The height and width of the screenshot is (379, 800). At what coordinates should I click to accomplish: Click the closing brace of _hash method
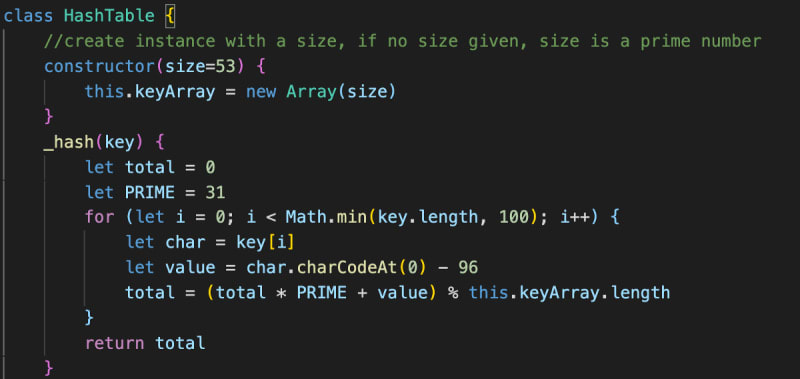tap(49, 367)
